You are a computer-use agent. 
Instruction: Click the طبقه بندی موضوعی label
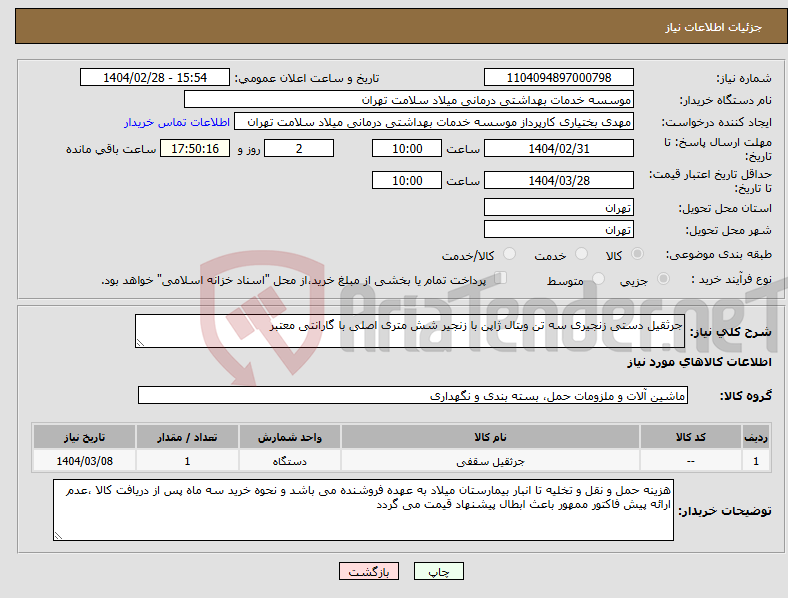point(719,254)
